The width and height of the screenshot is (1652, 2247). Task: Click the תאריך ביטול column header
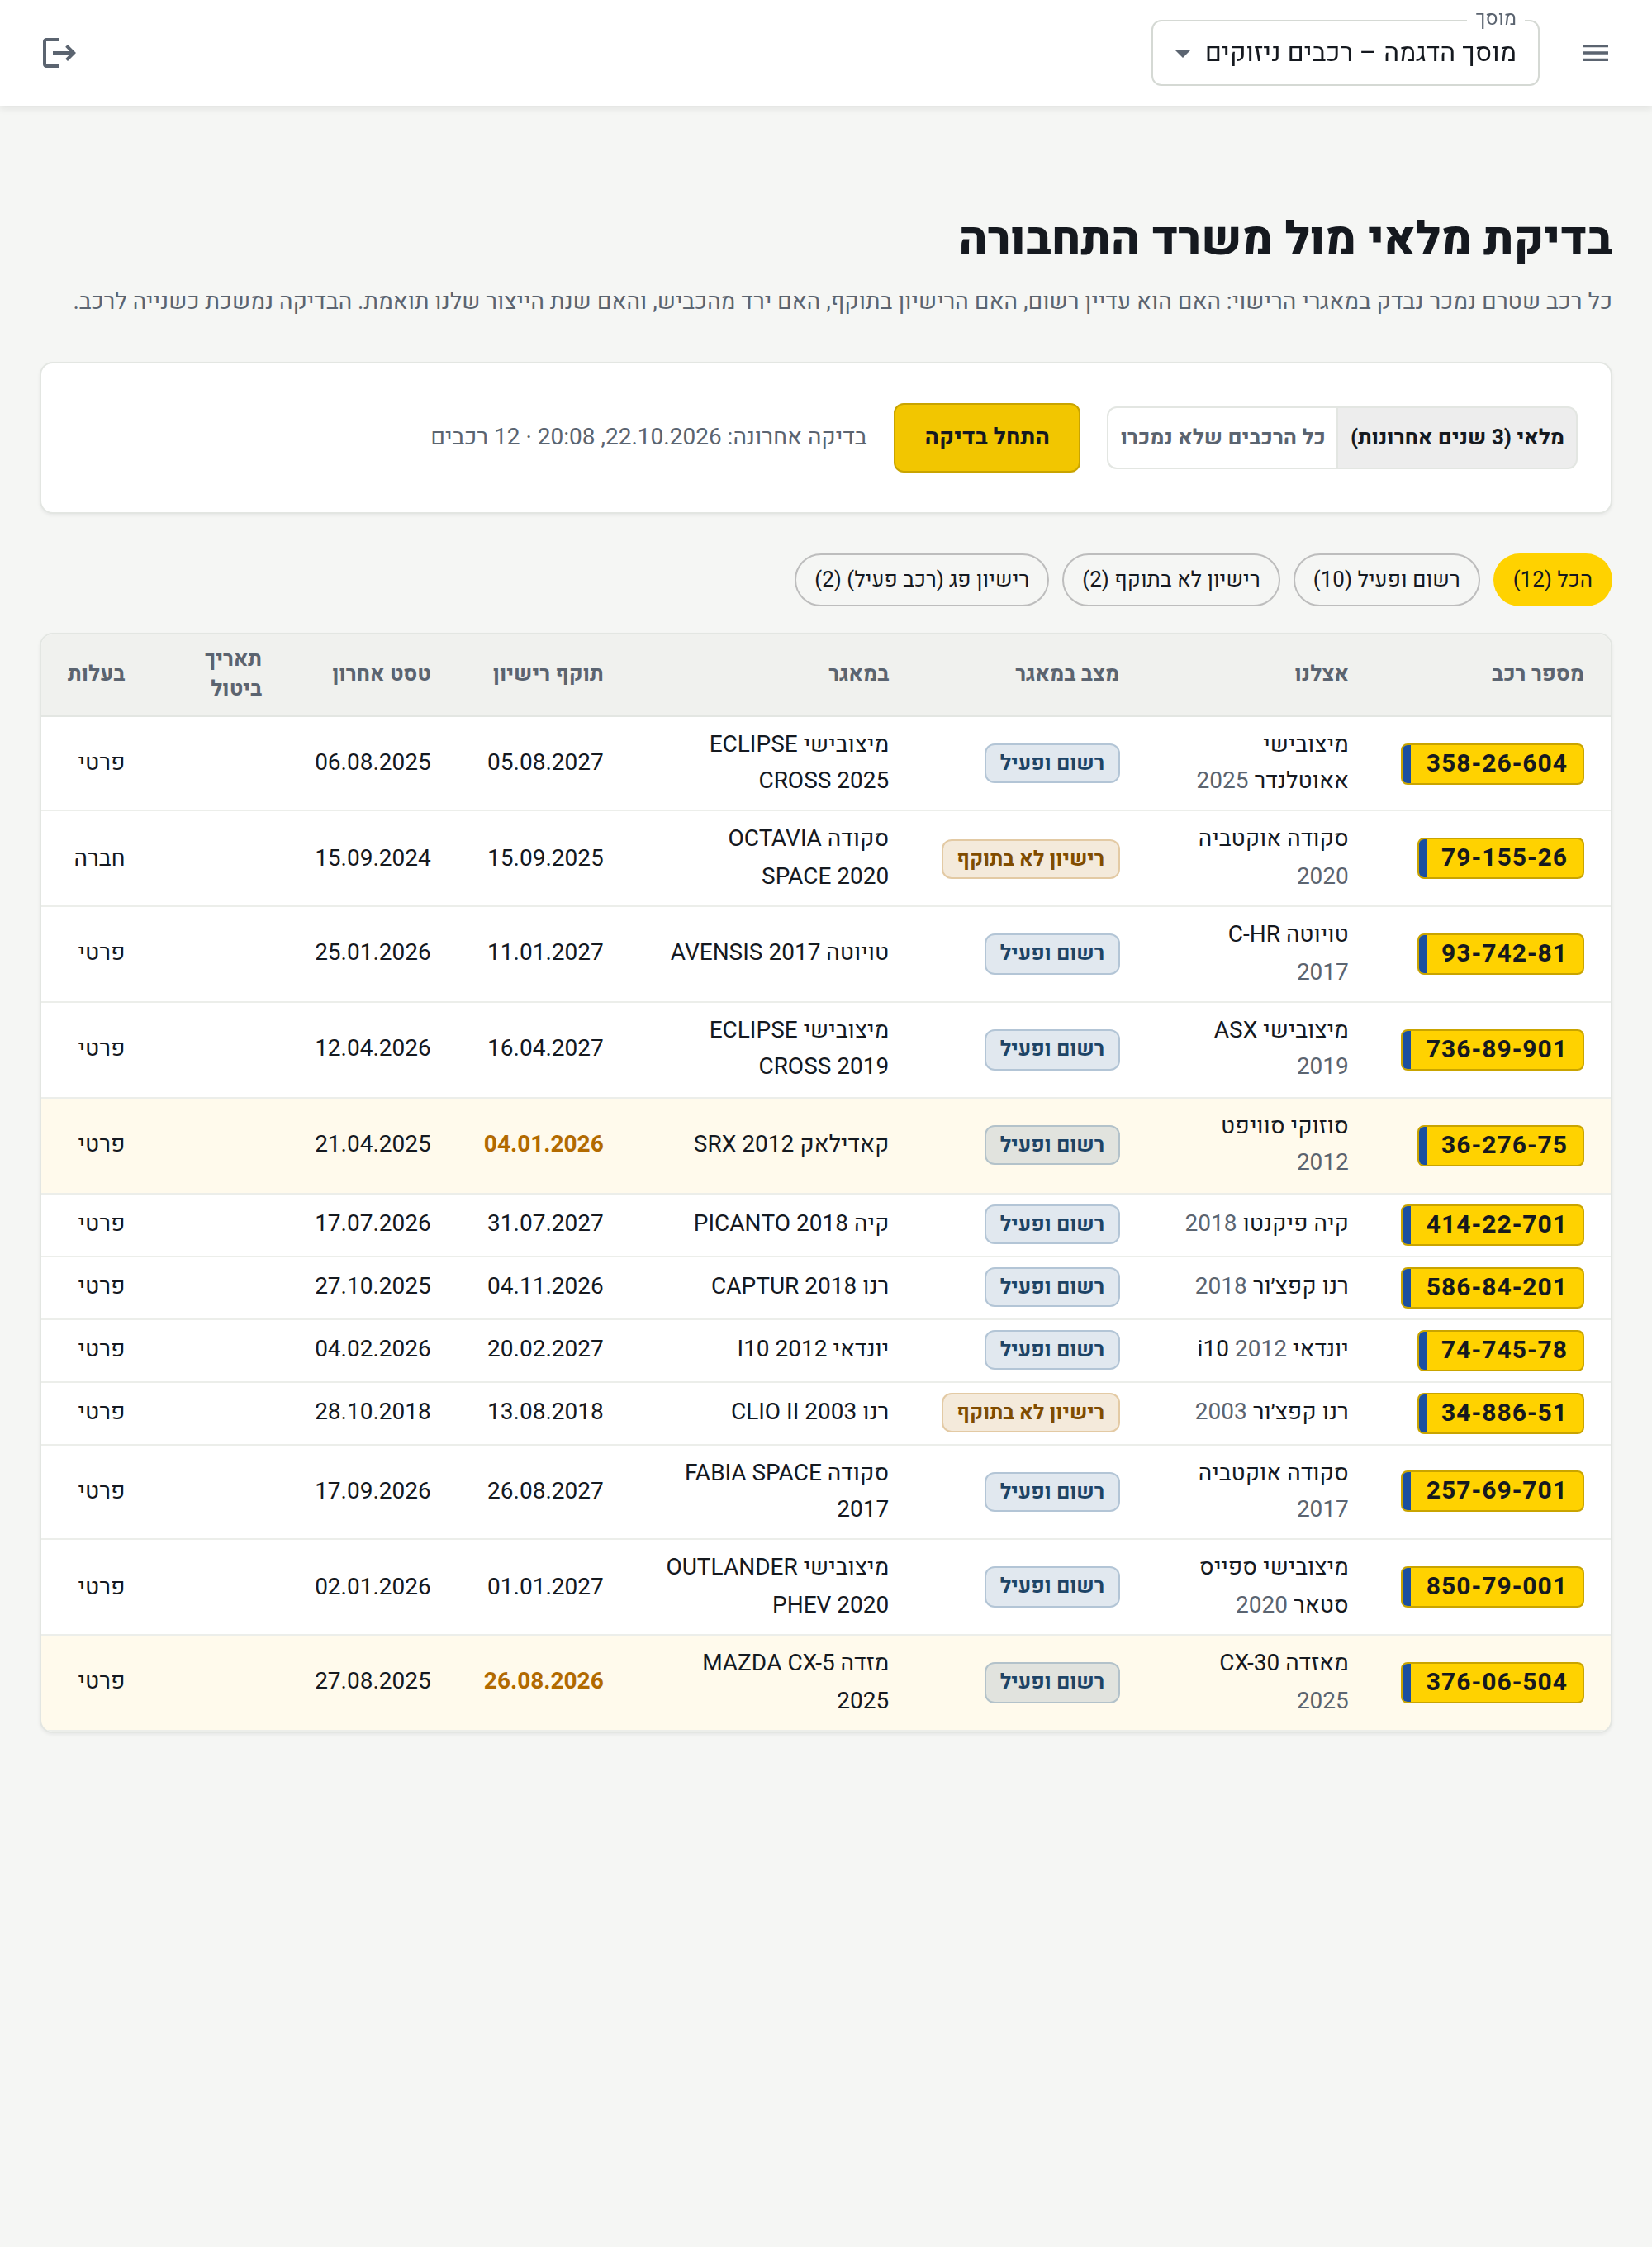click(233, 674)
